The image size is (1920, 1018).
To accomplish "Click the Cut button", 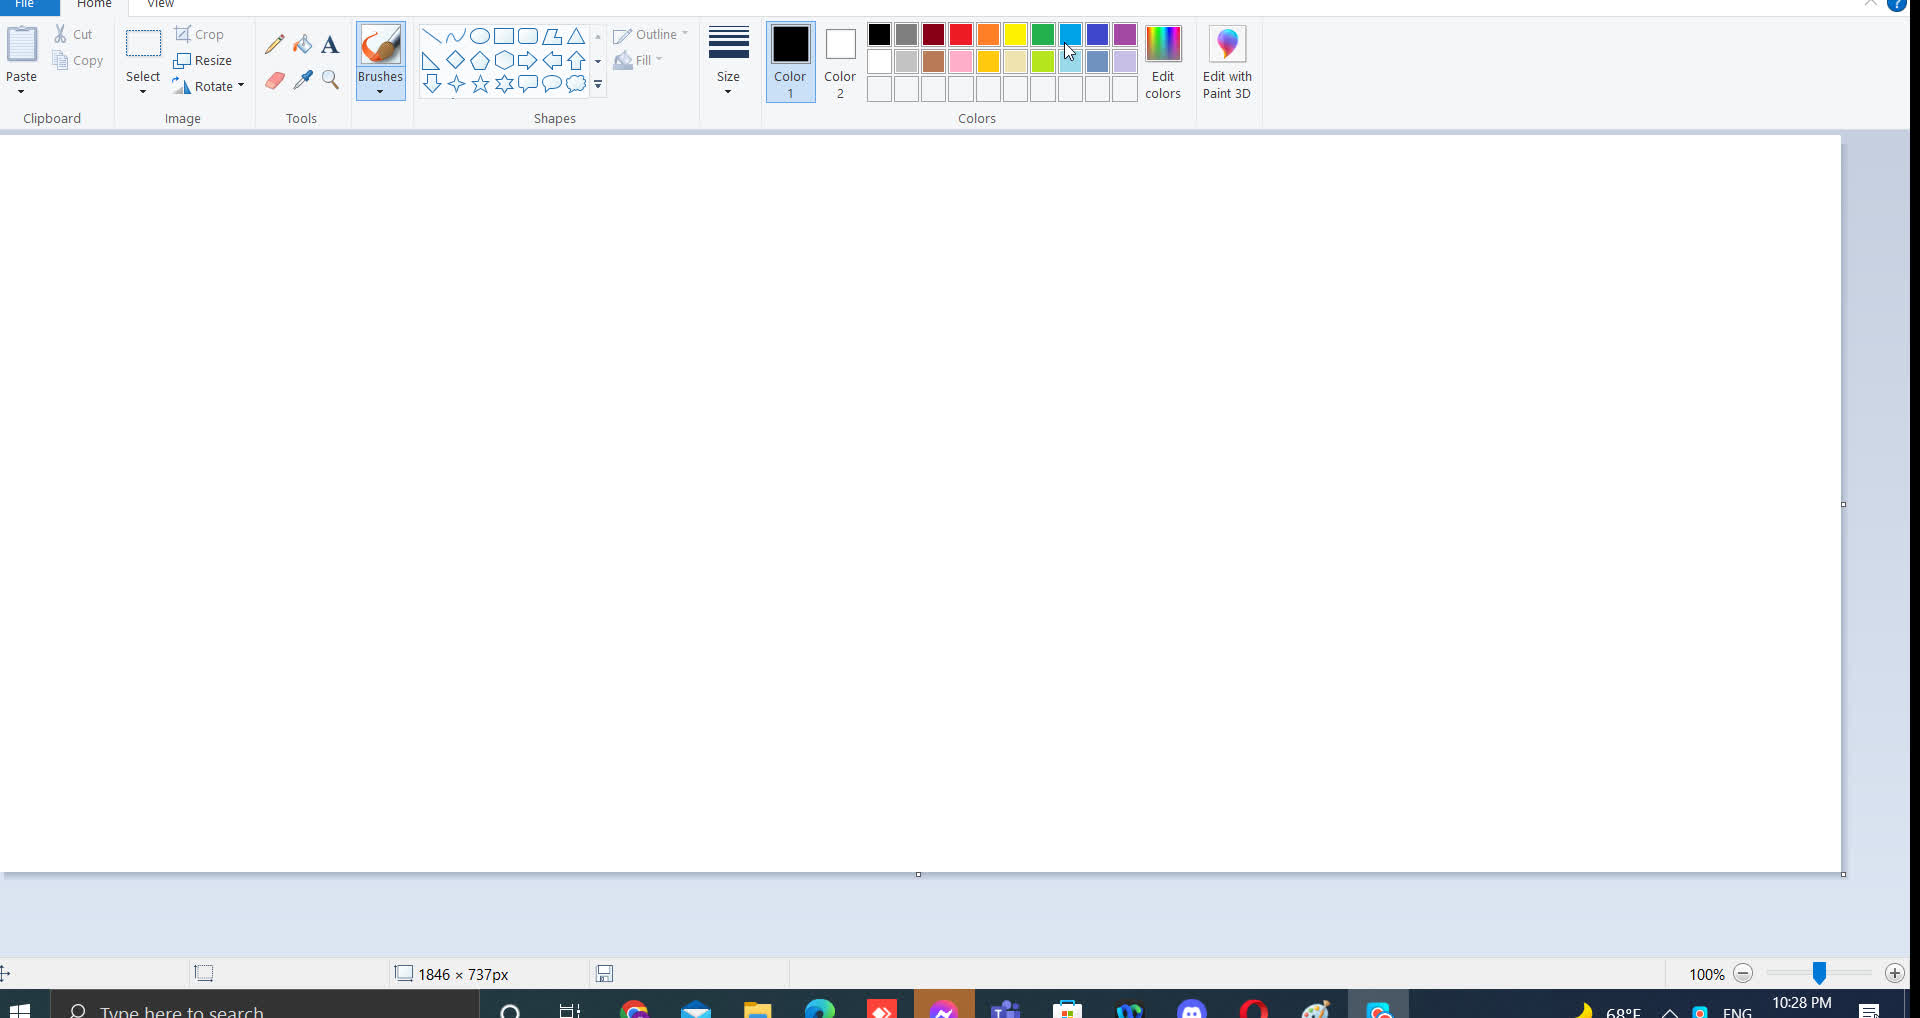I will click(73, 34).
